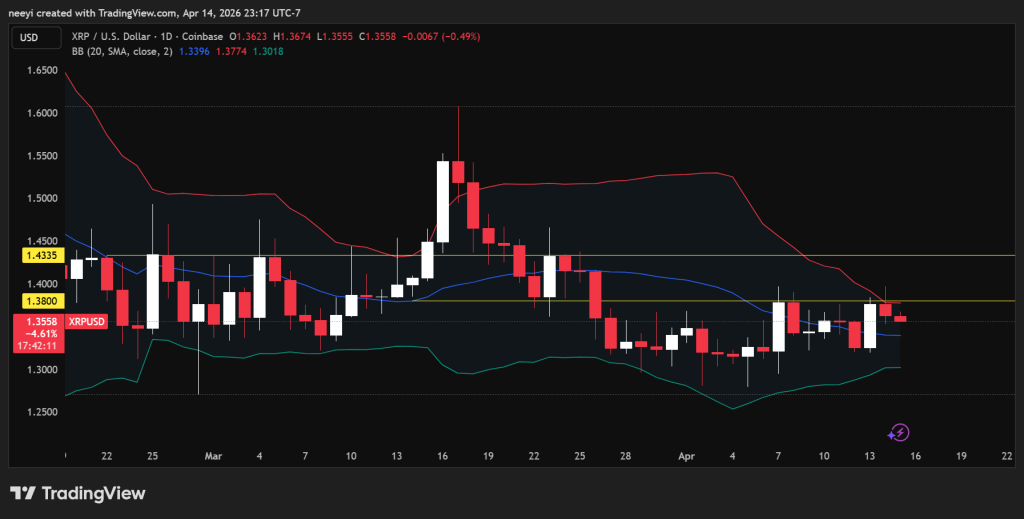This screenshot has width=1024, height=519.
Task: Click the Apr label on the time axis
Action: pyautogui.click(x=686, y=455)
